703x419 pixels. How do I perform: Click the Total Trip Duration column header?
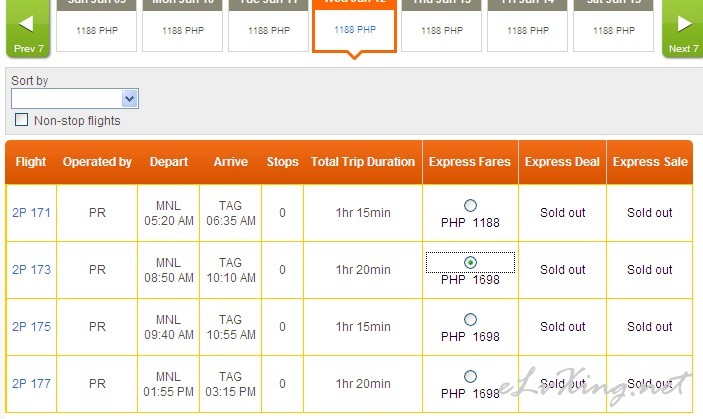363,162
